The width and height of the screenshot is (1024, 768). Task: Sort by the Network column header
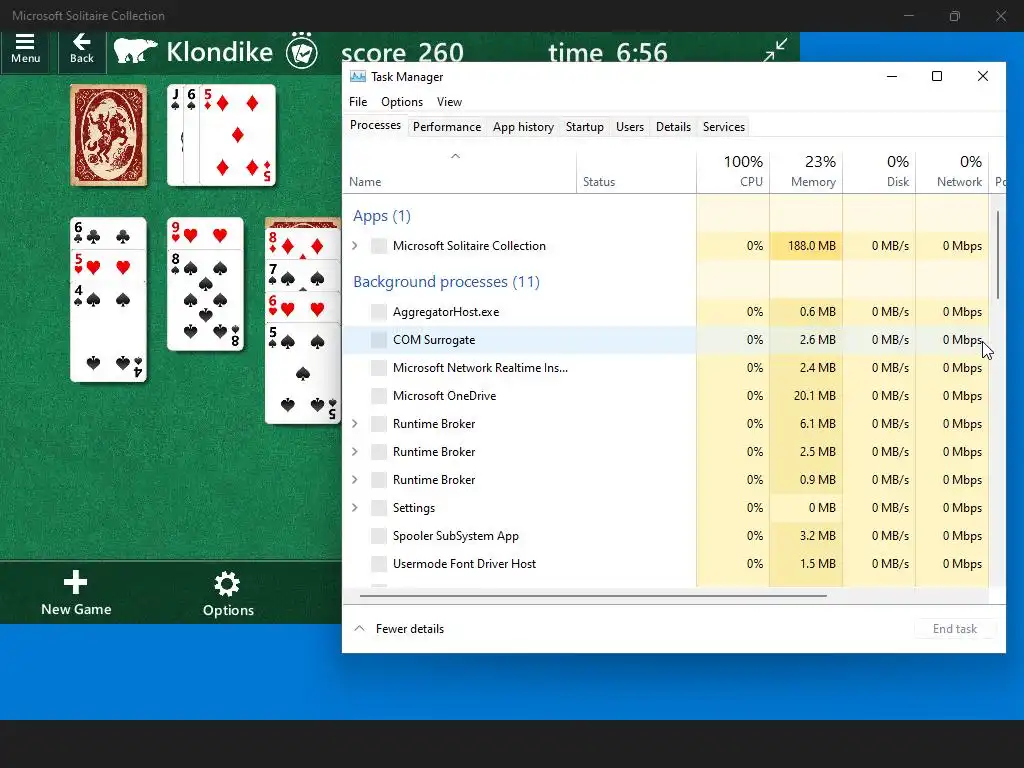952,172
